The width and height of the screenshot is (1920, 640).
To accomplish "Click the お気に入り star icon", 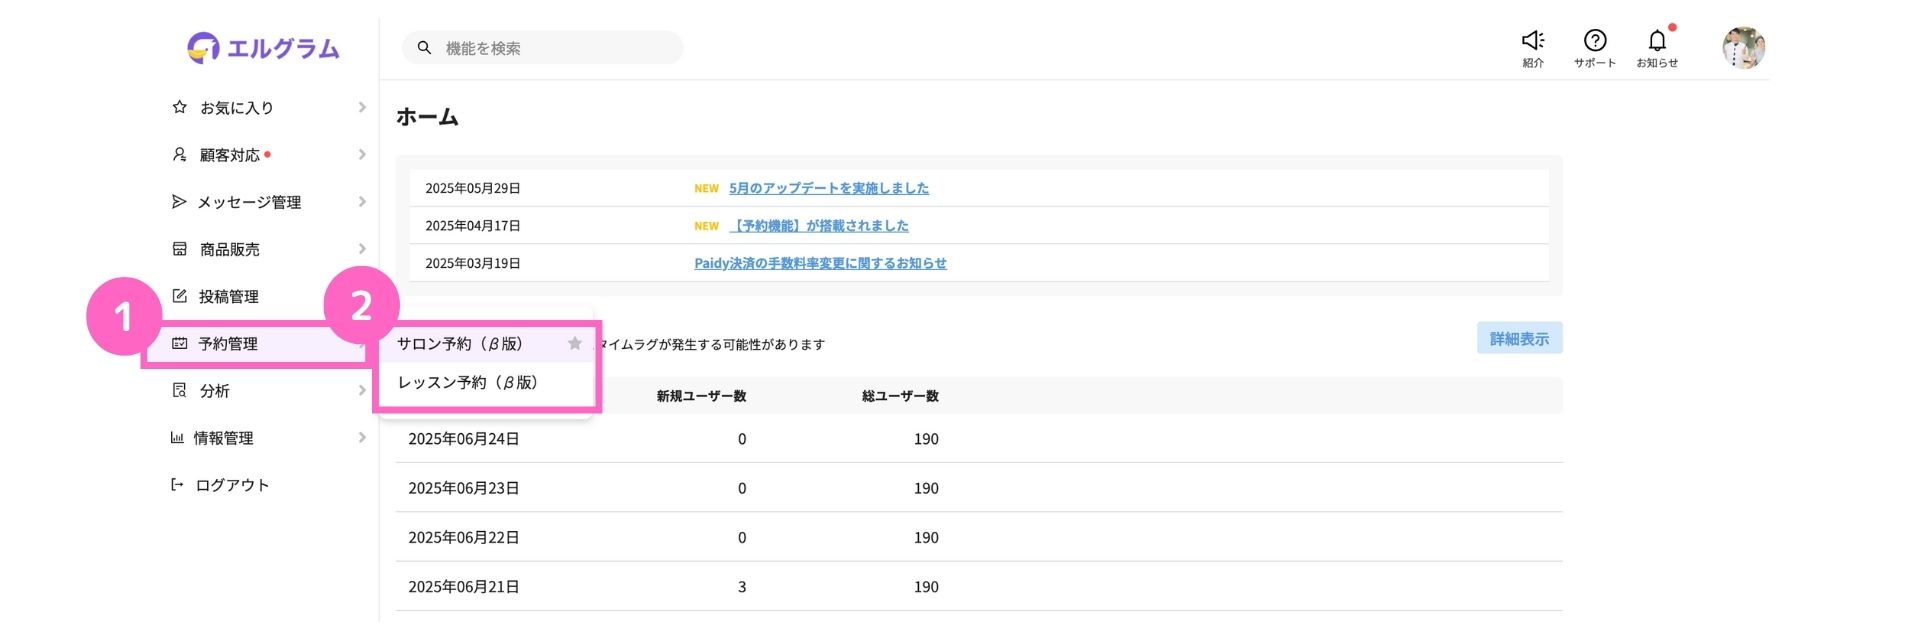I will 180,107.
